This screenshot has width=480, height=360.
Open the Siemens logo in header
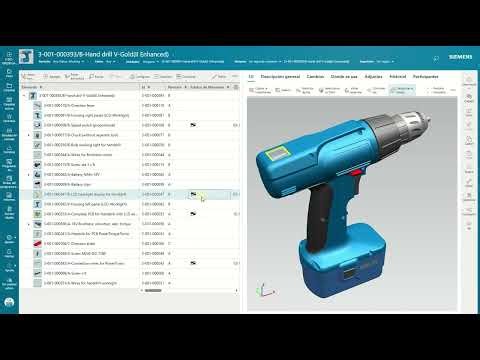pos(460,57)
